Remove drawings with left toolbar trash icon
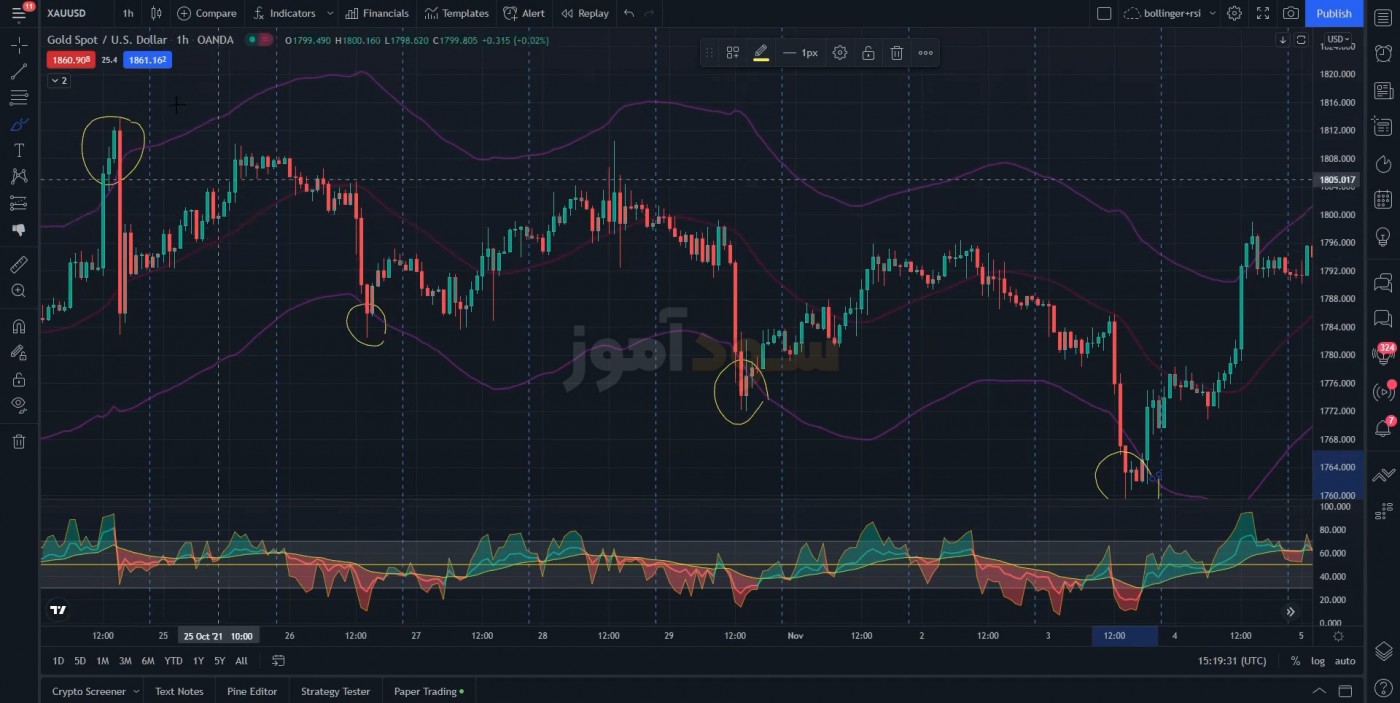Image resolution: width=1400 pixels, height=703 pixels. pyautogui.click(x=19, y=441)
